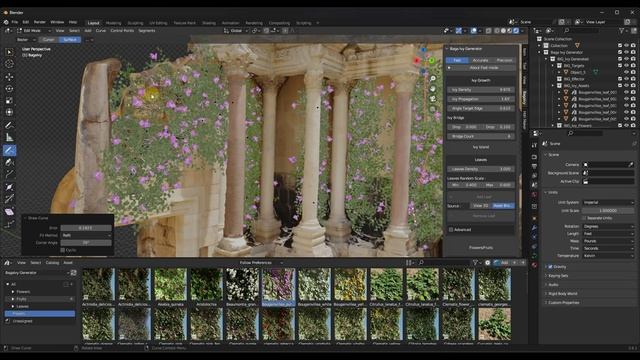Open the Global transform orientation dropdown
Viewport: 640px width, 360px height.
point(236,31)
